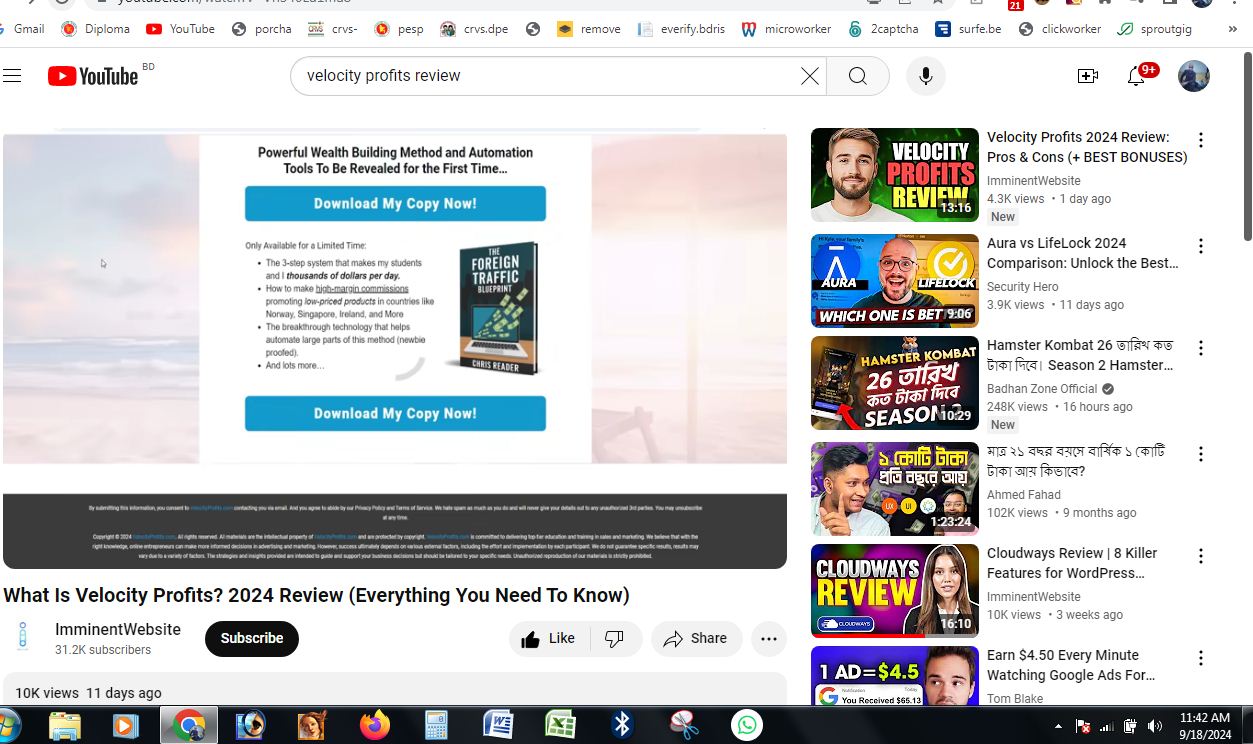Clear the search box text
Image resolution: width=1253 pixels, height=744 pixels.
coord(810,76)
